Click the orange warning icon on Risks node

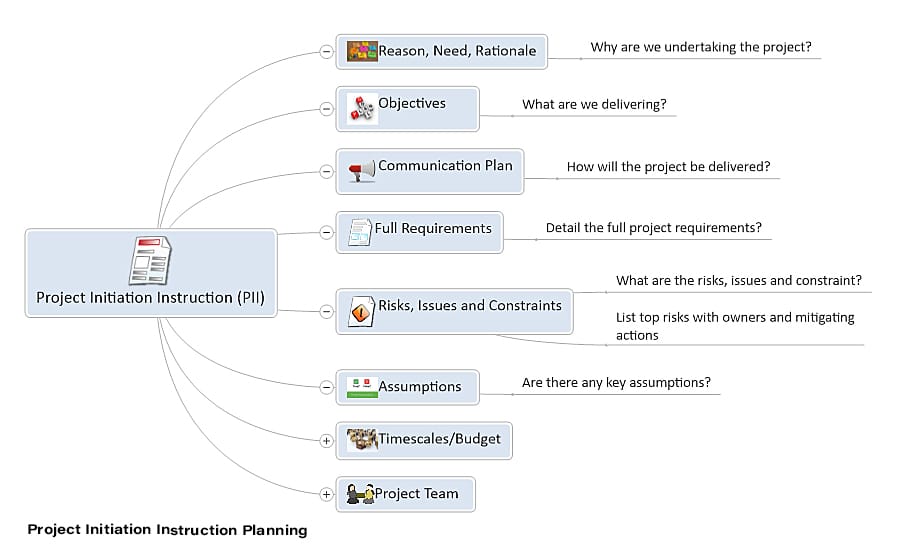coord(361,312)
